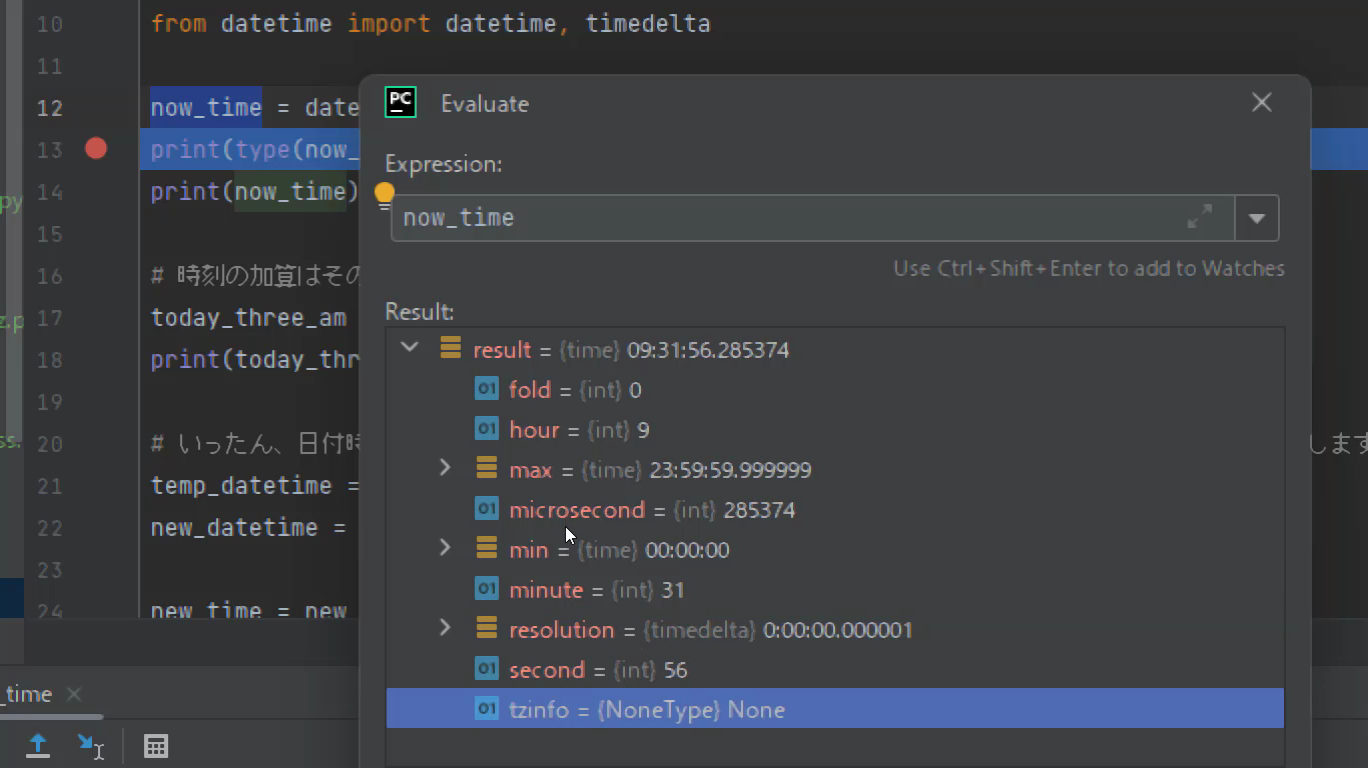Expand the max attribute node
This screenshot has width=1368, height=768.
tap(446, 468)
